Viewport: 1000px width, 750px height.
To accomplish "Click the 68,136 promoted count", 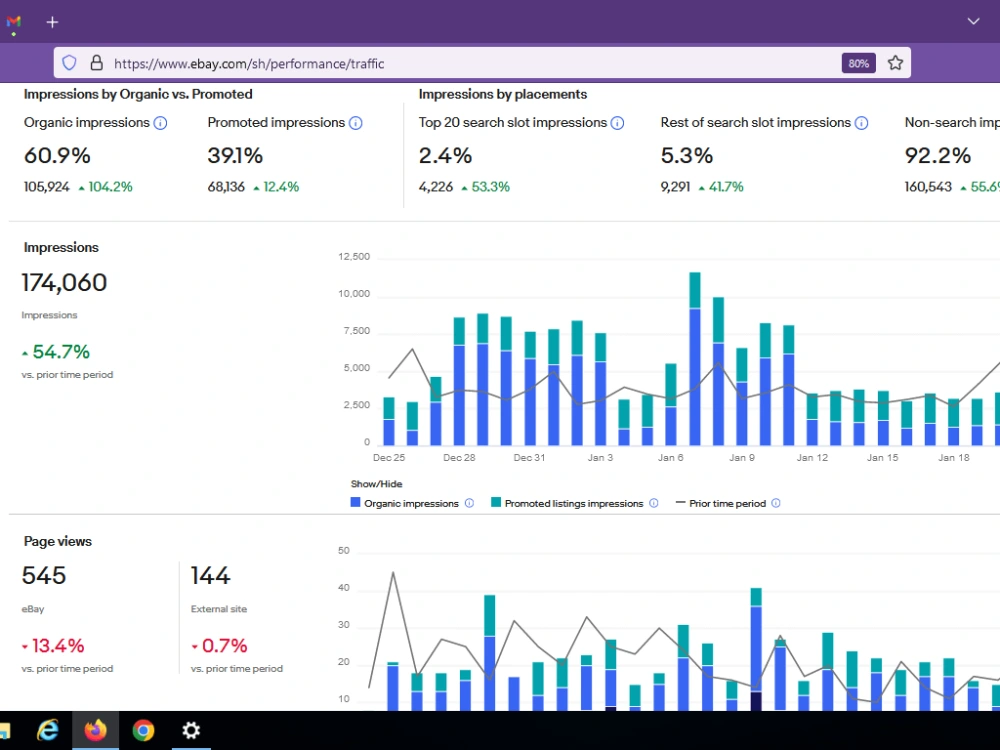I will (226, 187).
